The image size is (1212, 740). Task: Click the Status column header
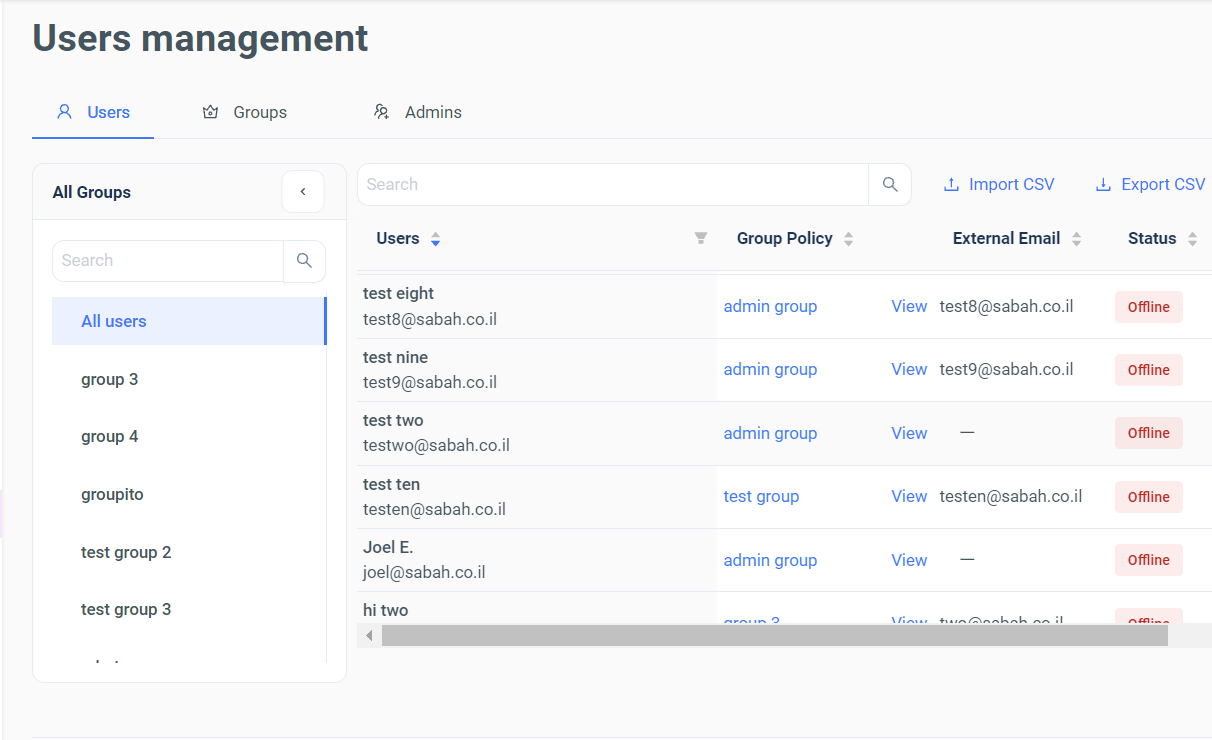(x=1152, y=238)
